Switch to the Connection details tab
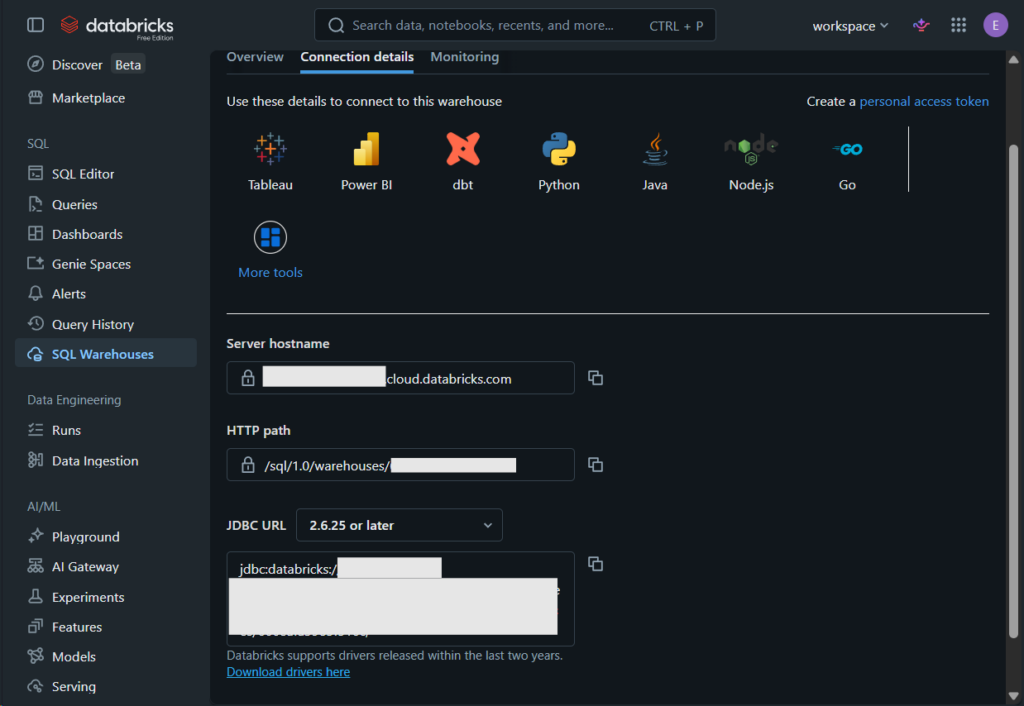The width and height of the screenshot is (1024, 706). click(357, 57)
